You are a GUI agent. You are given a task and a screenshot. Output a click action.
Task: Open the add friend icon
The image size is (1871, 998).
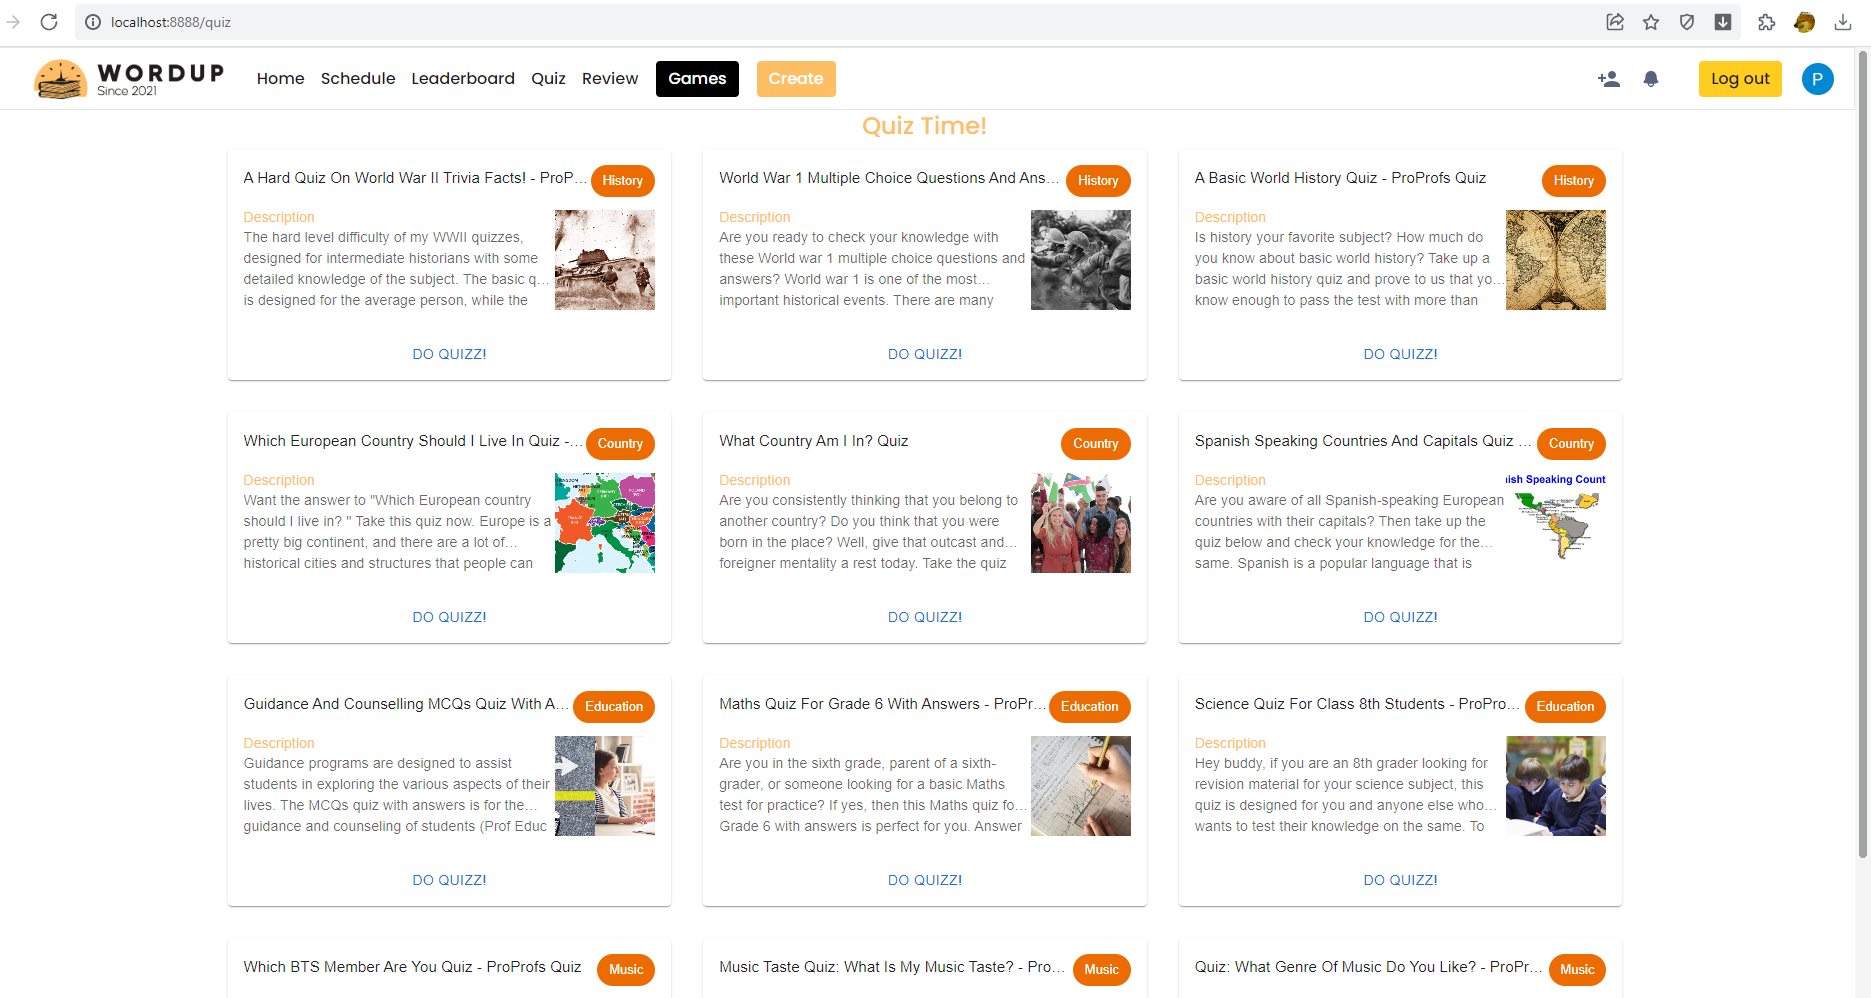tap(1608, 79)
